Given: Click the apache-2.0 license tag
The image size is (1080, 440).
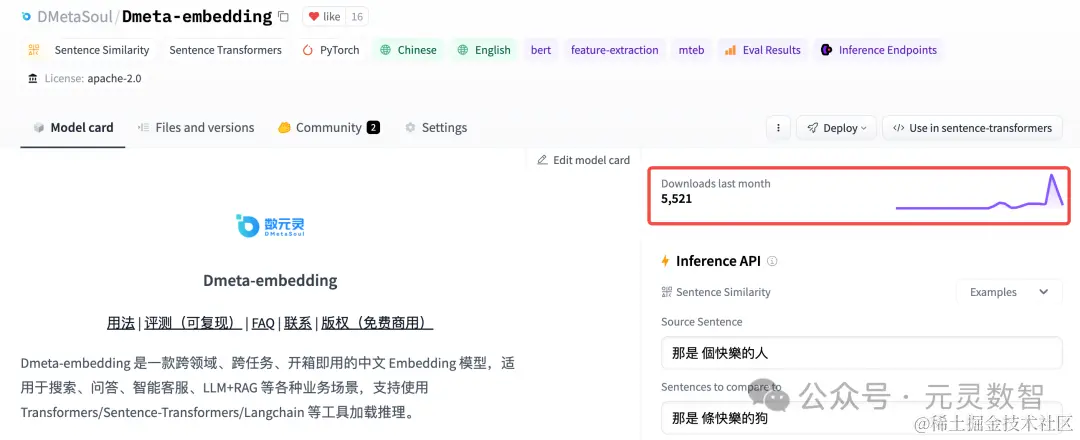Looking at the screenshot, I should 85,78.
